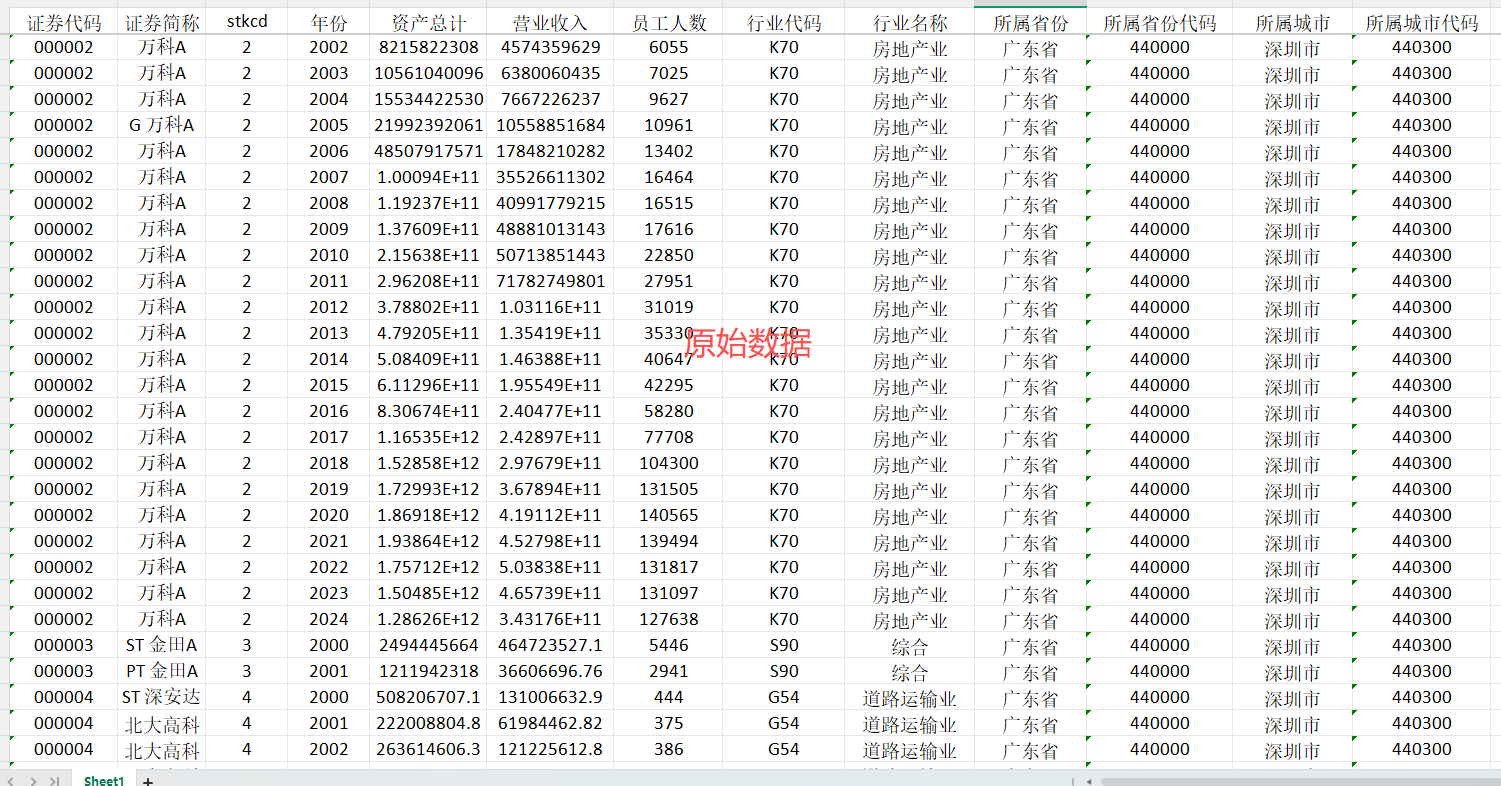Select the year cell 2024
1501x786 pixels.
329,619
